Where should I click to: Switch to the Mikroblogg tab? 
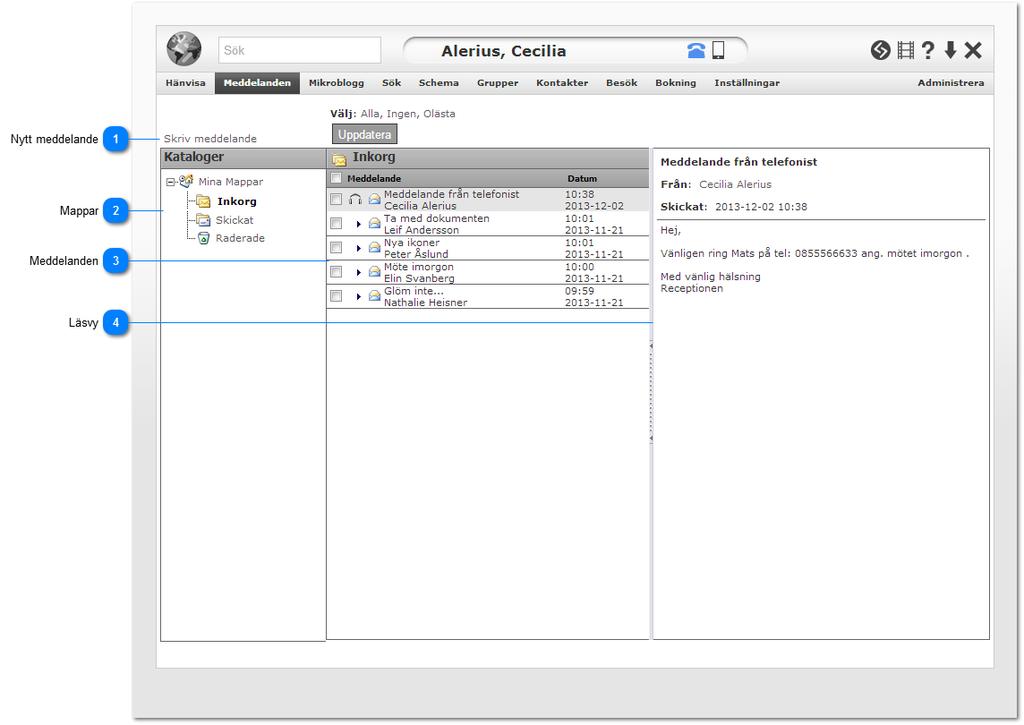[x=336, y=83]
